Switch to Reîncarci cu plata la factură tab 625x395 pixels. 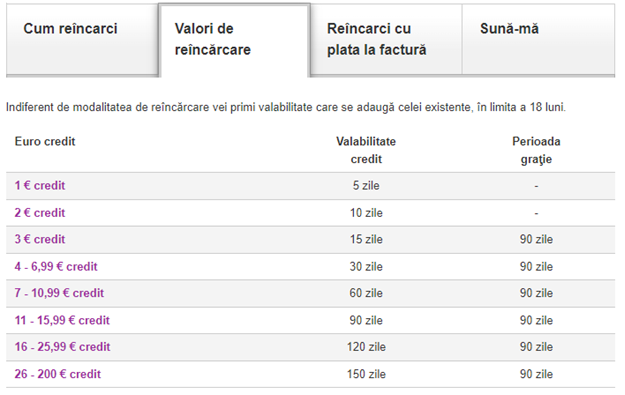(386, 39)
